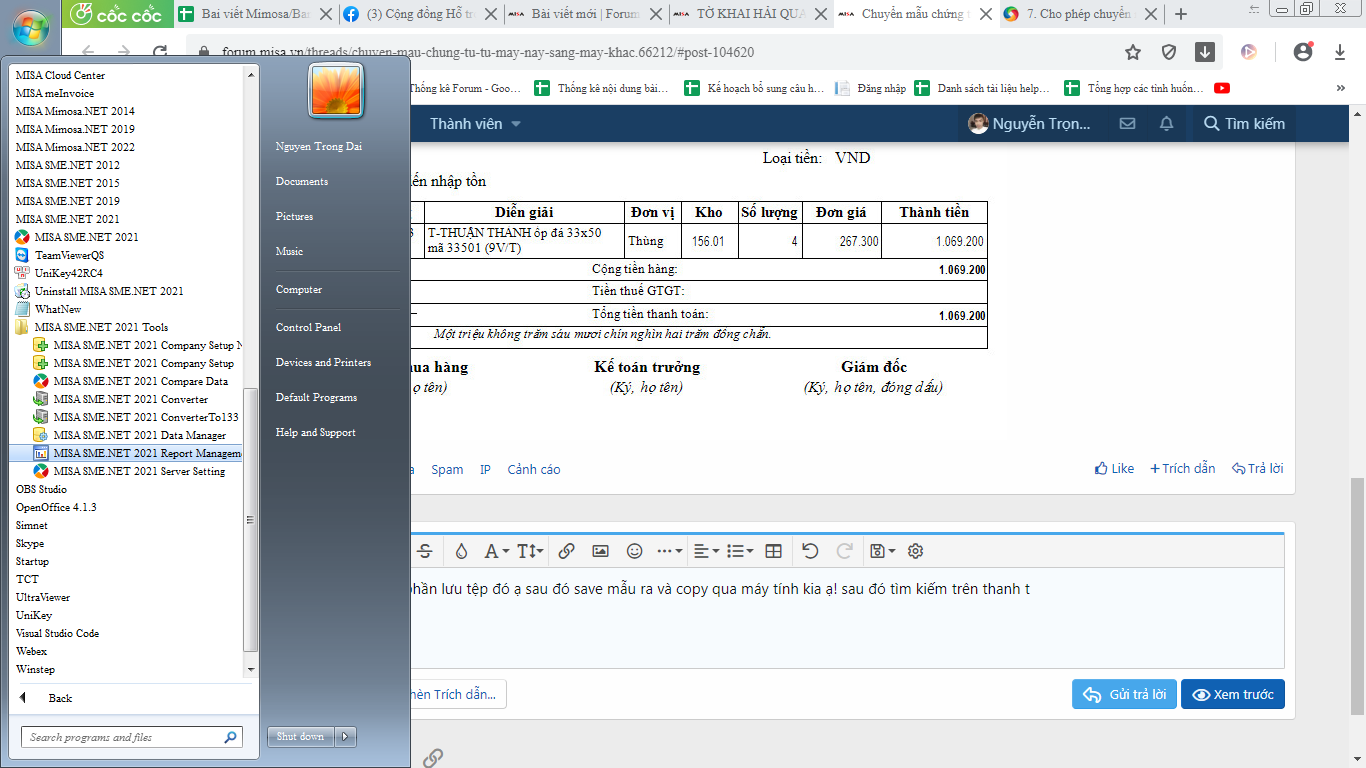Screen dimensions: 1366x768
Task: Open the text alignment dropdown
Action: [707, 551]
